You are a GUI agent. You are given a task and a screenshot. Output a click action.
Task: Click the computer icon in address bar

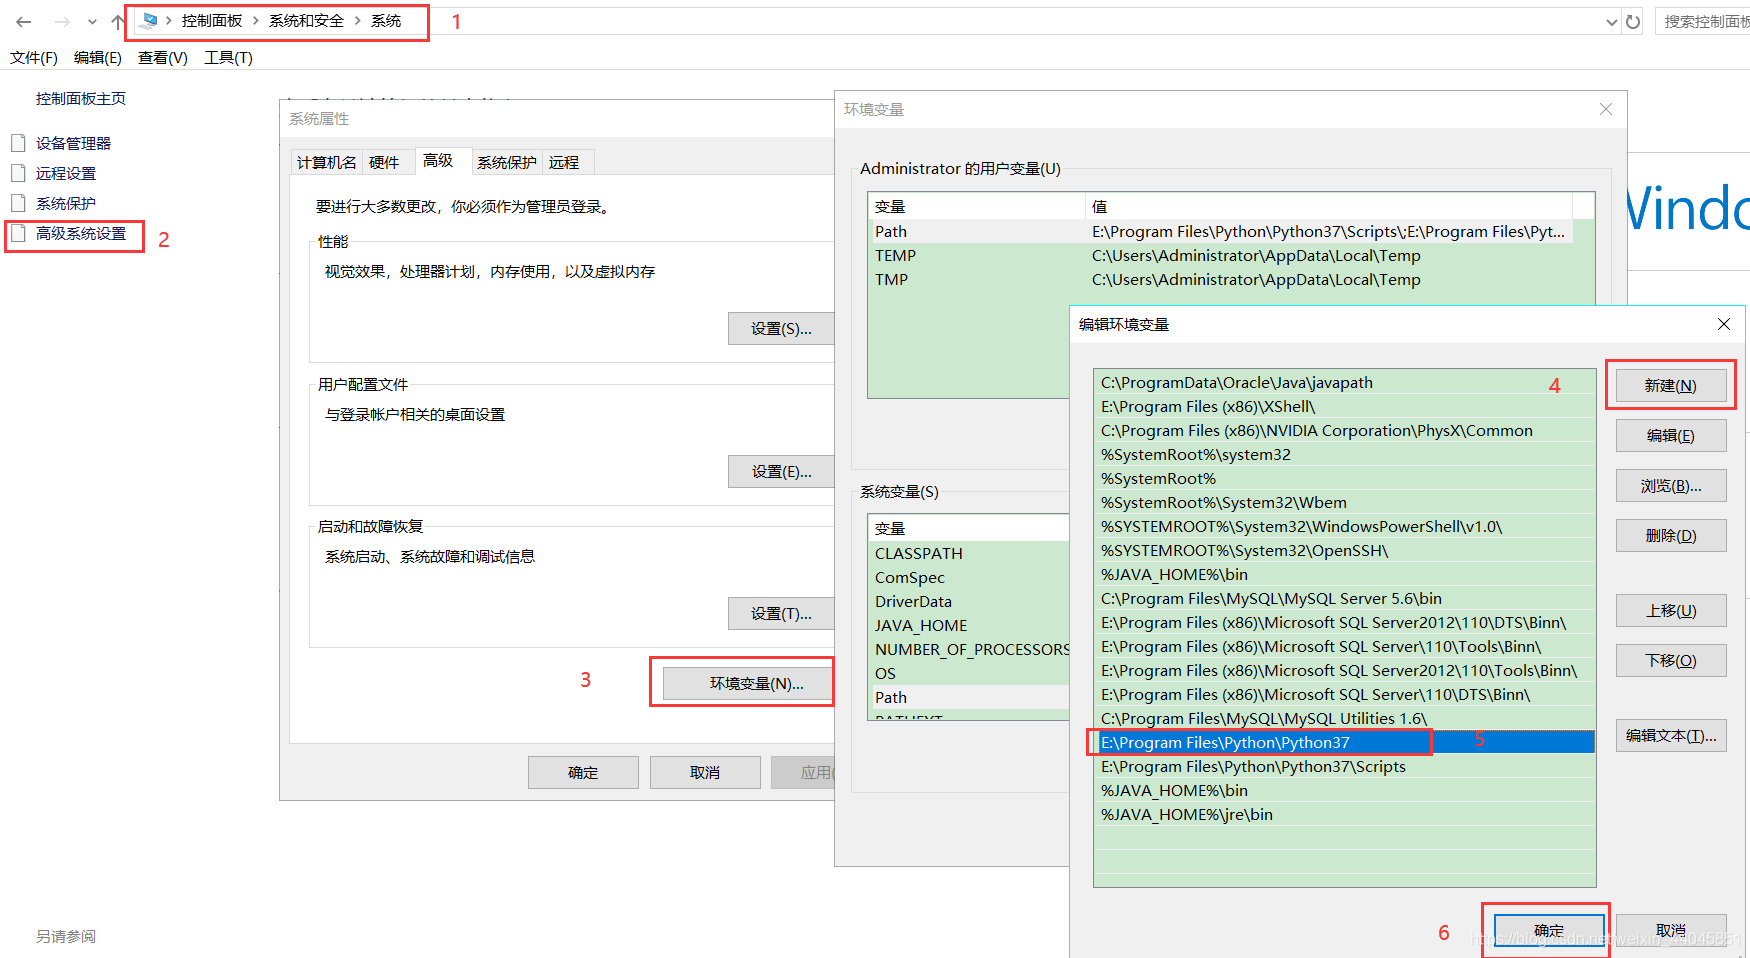tap(150, 21)
